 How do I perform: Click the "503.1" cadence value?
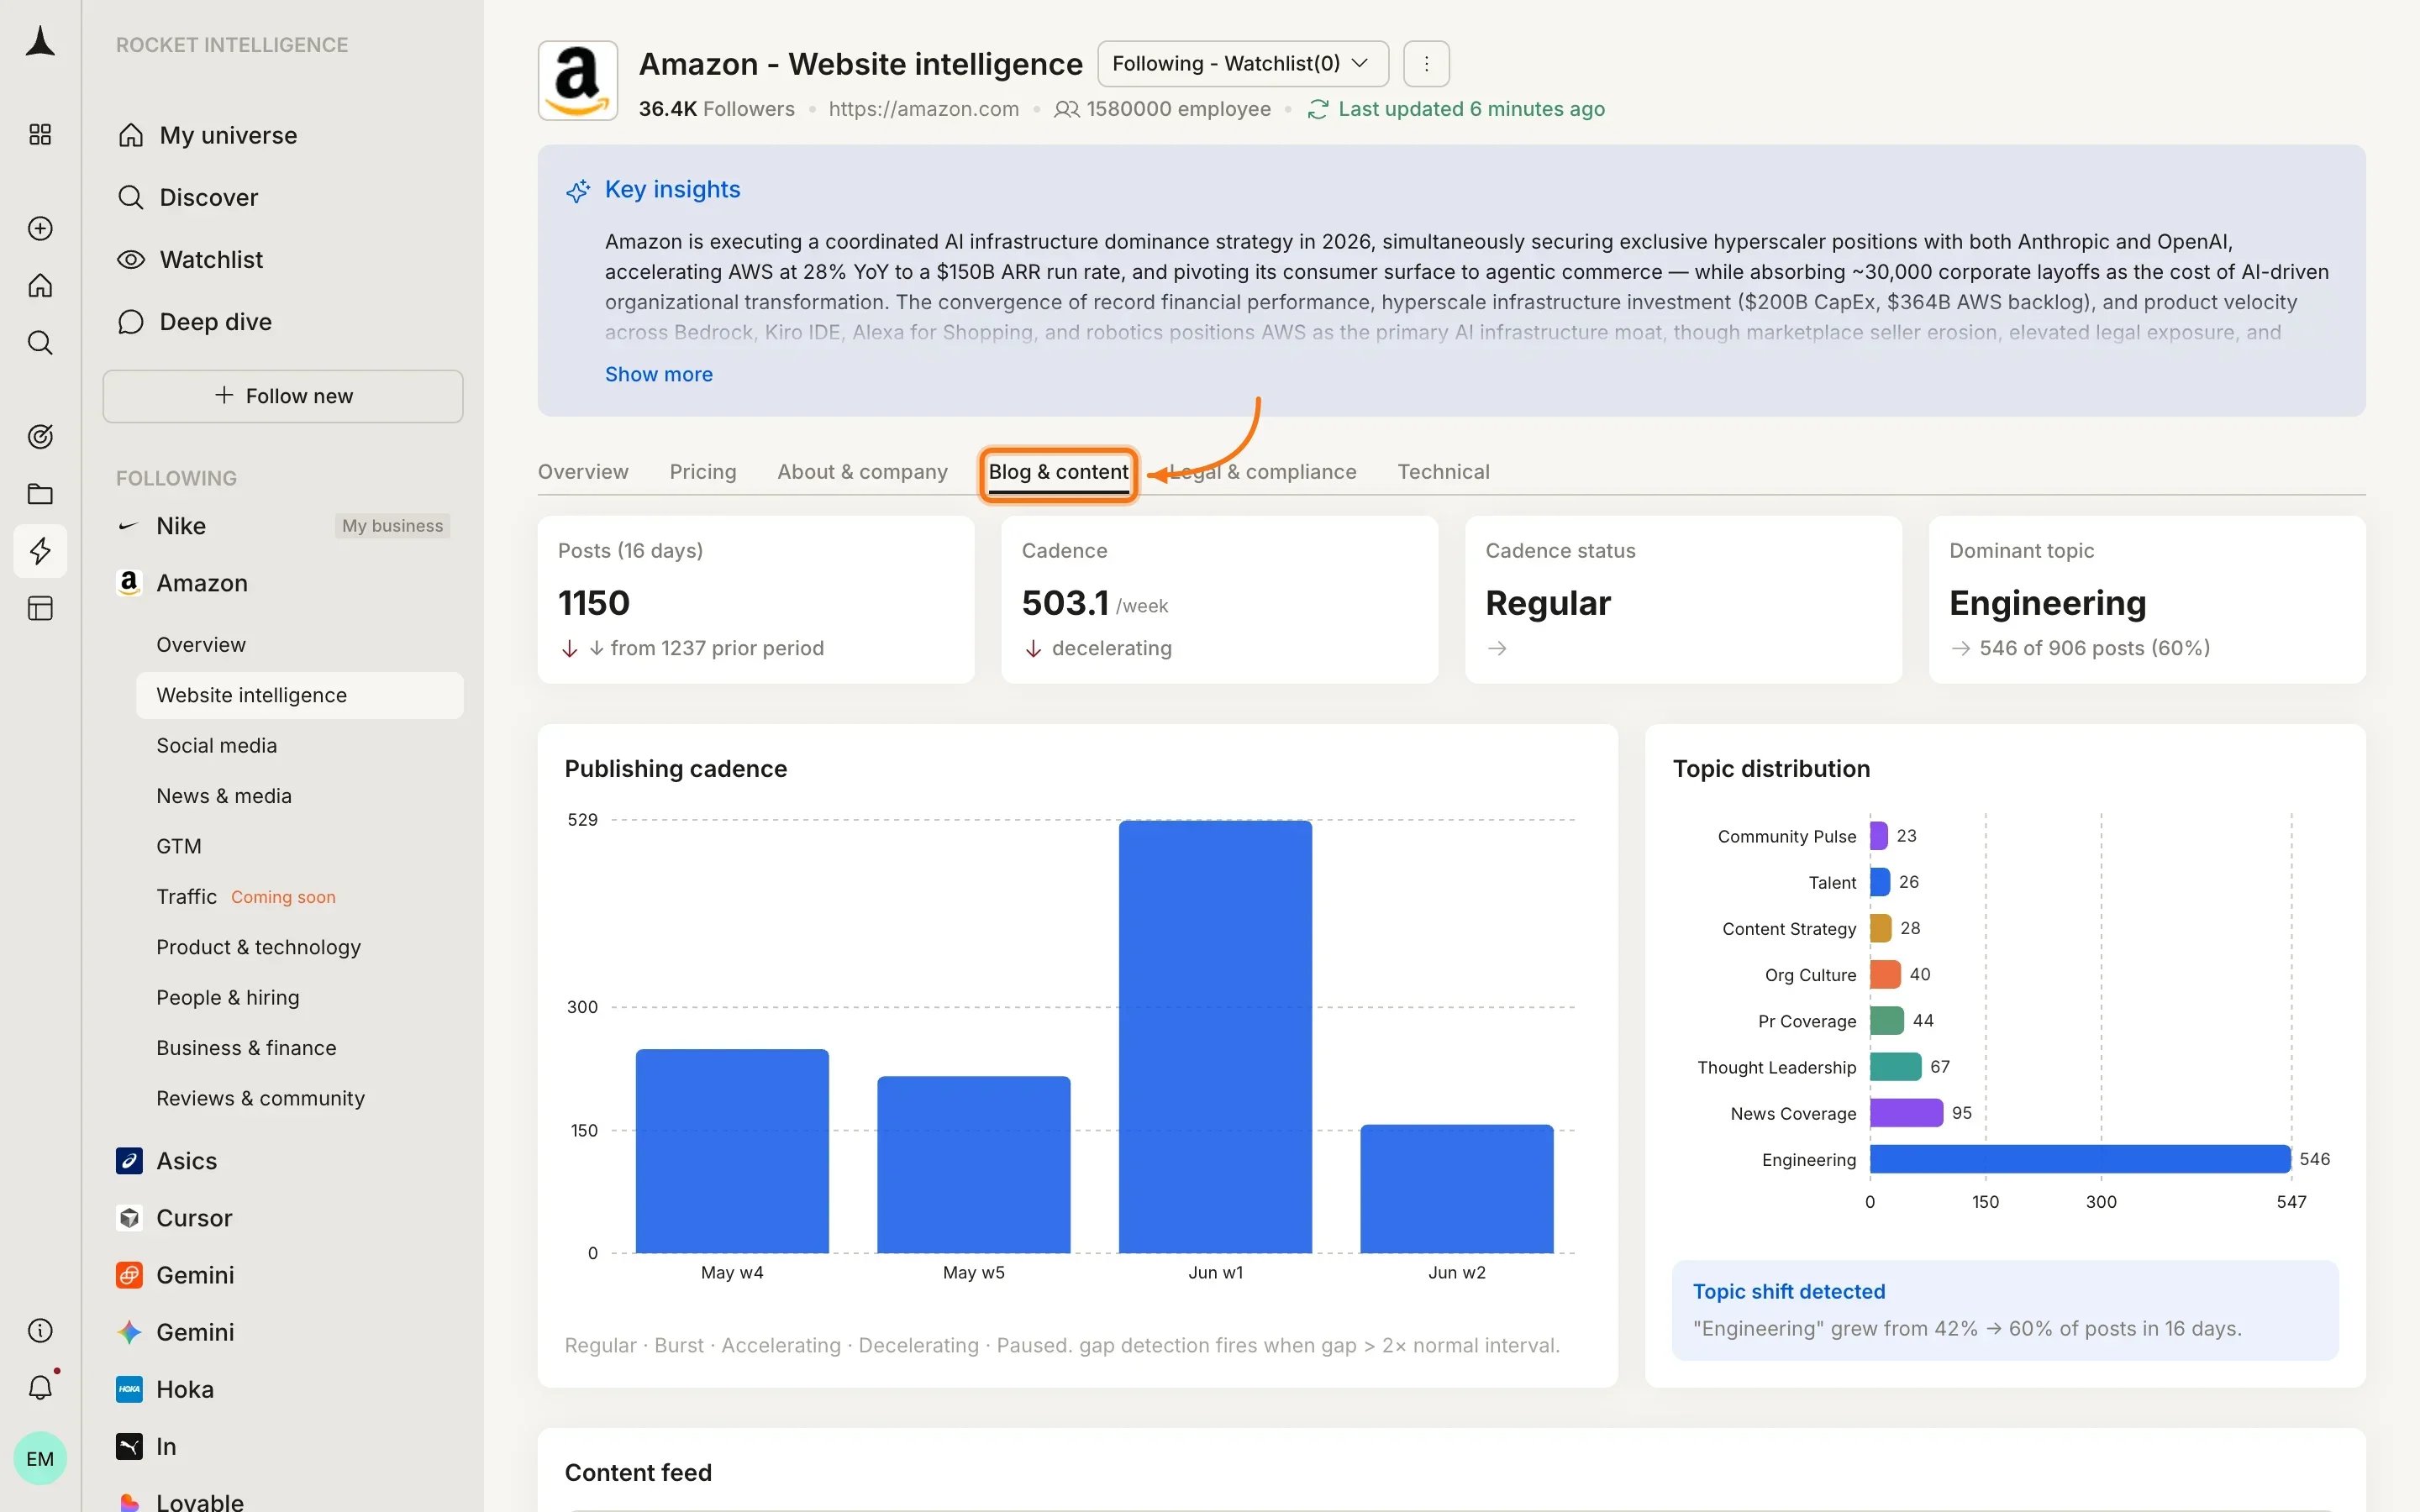coord(1065,603)
